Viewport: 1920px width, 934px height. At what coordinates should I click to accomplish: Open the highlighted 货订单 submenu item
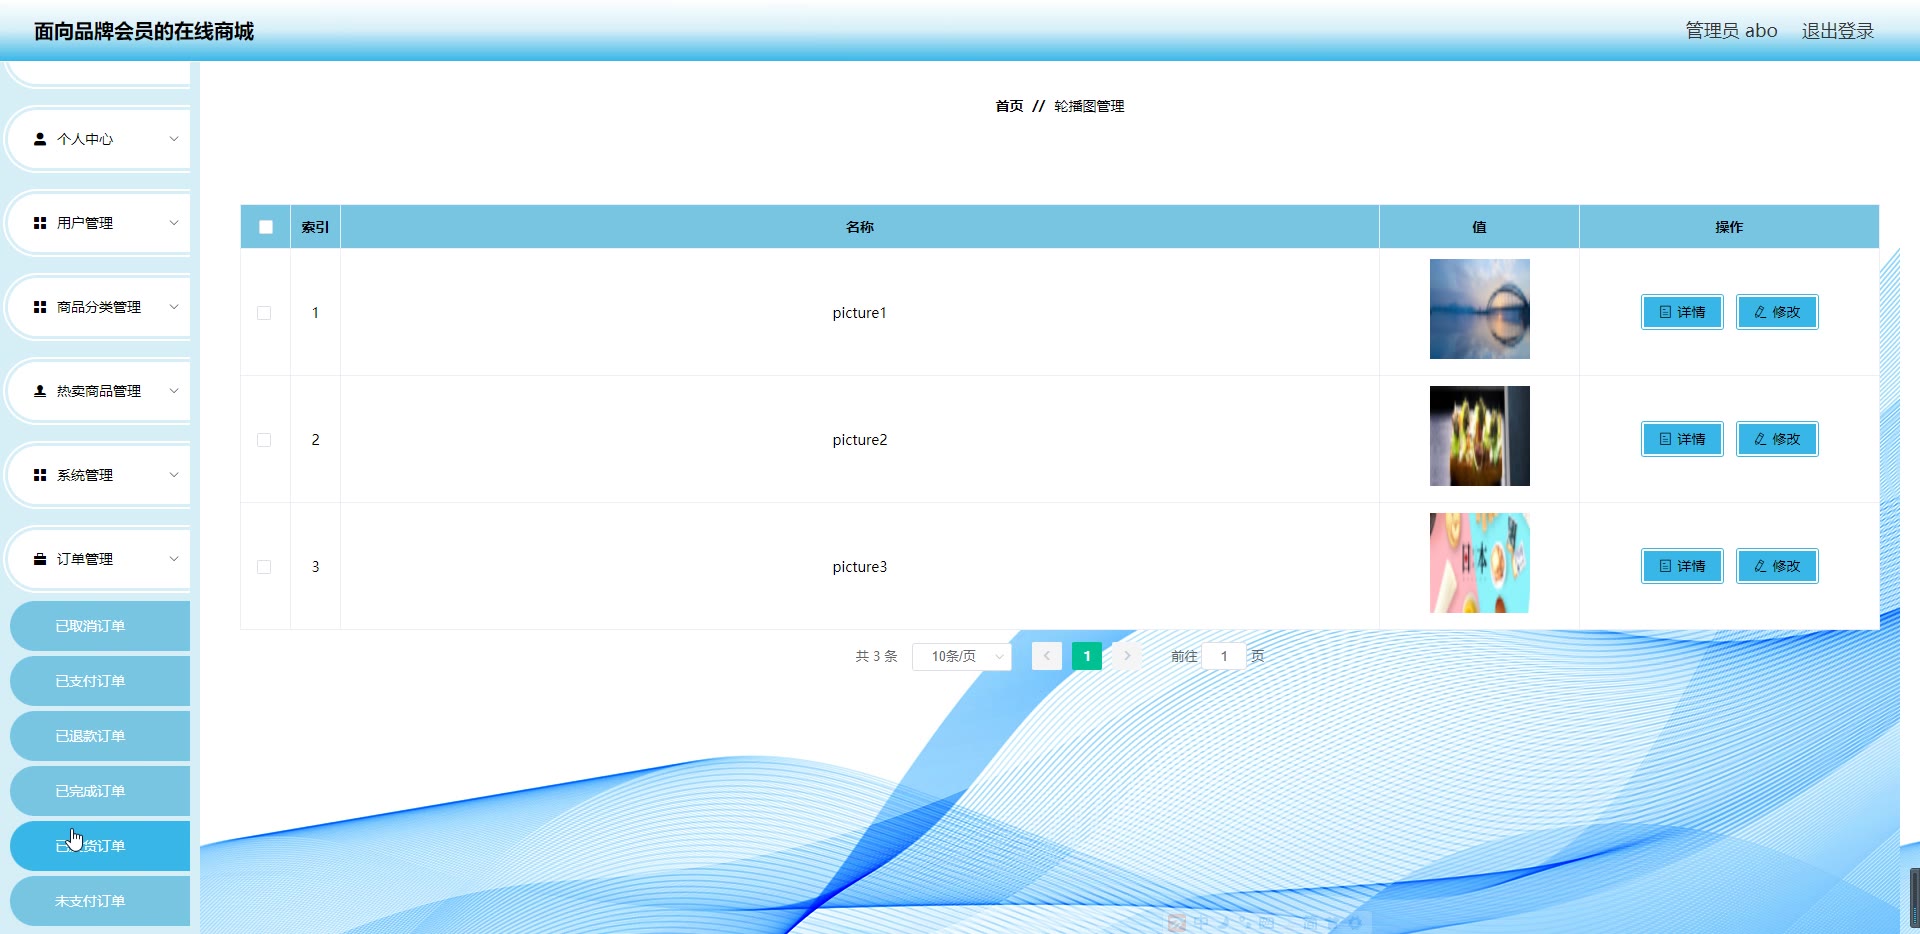[100, 846]
